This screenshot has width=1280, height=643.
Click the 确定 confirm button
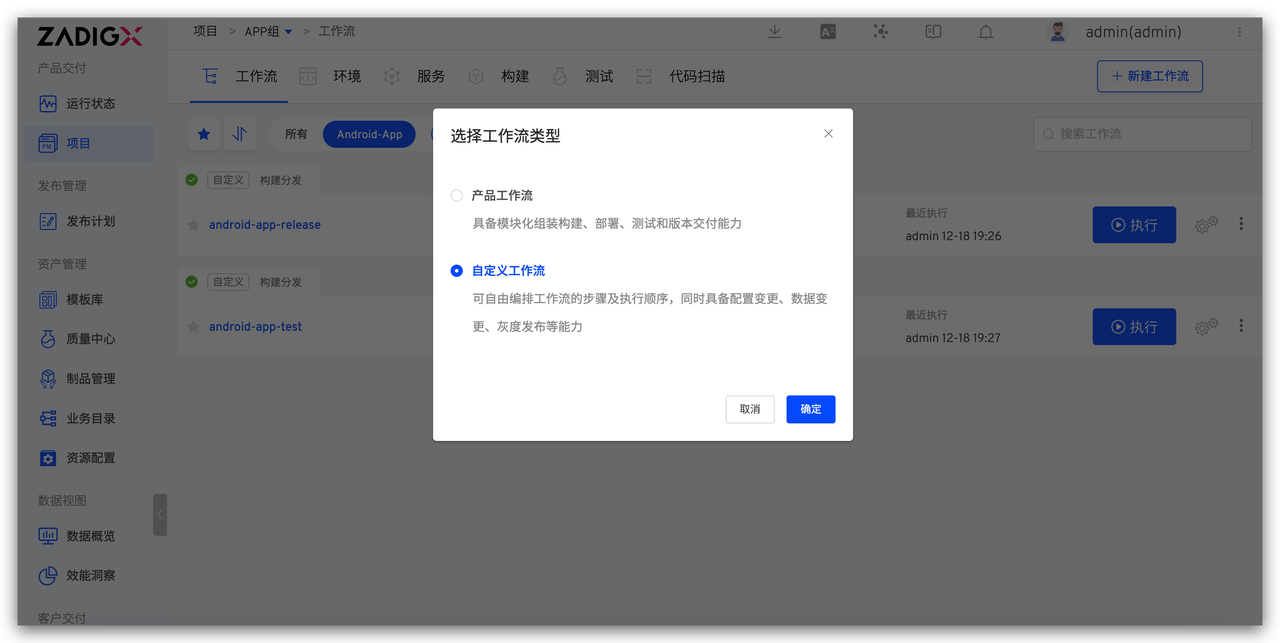click(x=810, y=409)
